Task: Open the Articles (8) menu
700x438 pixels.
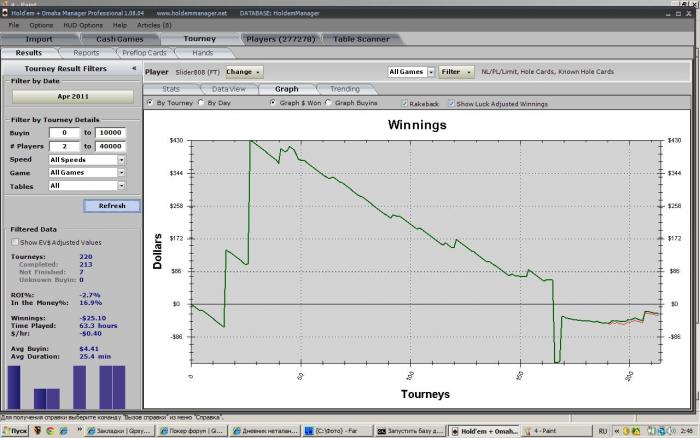Action: point(154,25)
